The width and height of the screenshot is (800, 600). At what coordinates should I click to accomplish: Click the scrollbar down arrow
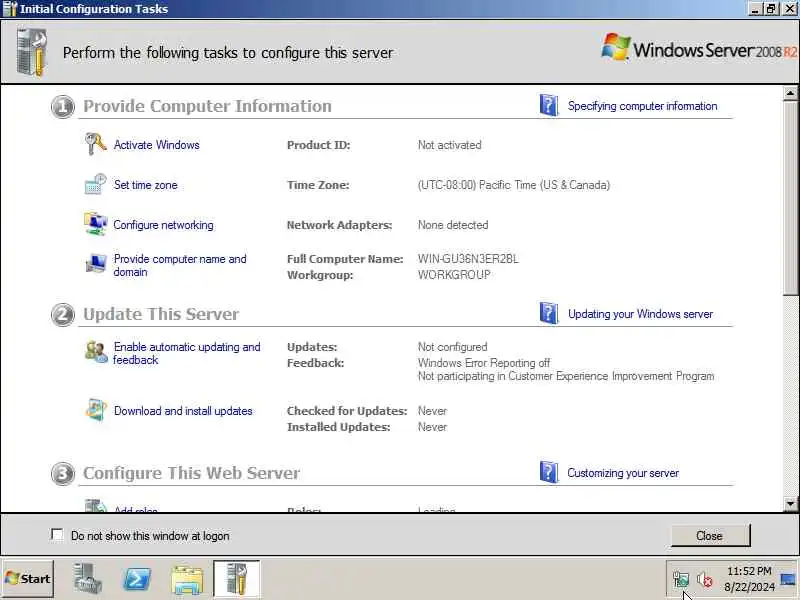click(790, 504)
